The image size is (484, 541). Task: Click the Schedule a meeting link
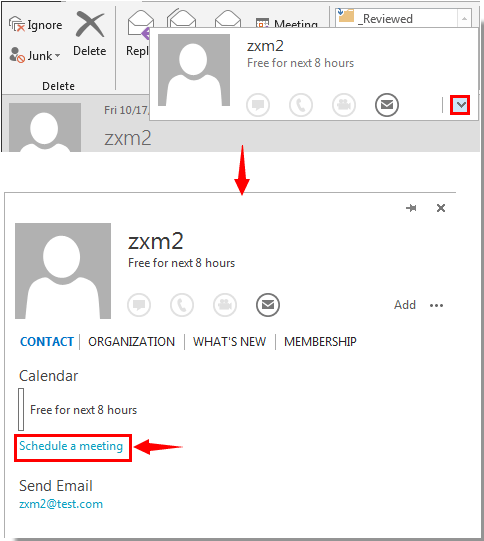[x=71, y=446]
